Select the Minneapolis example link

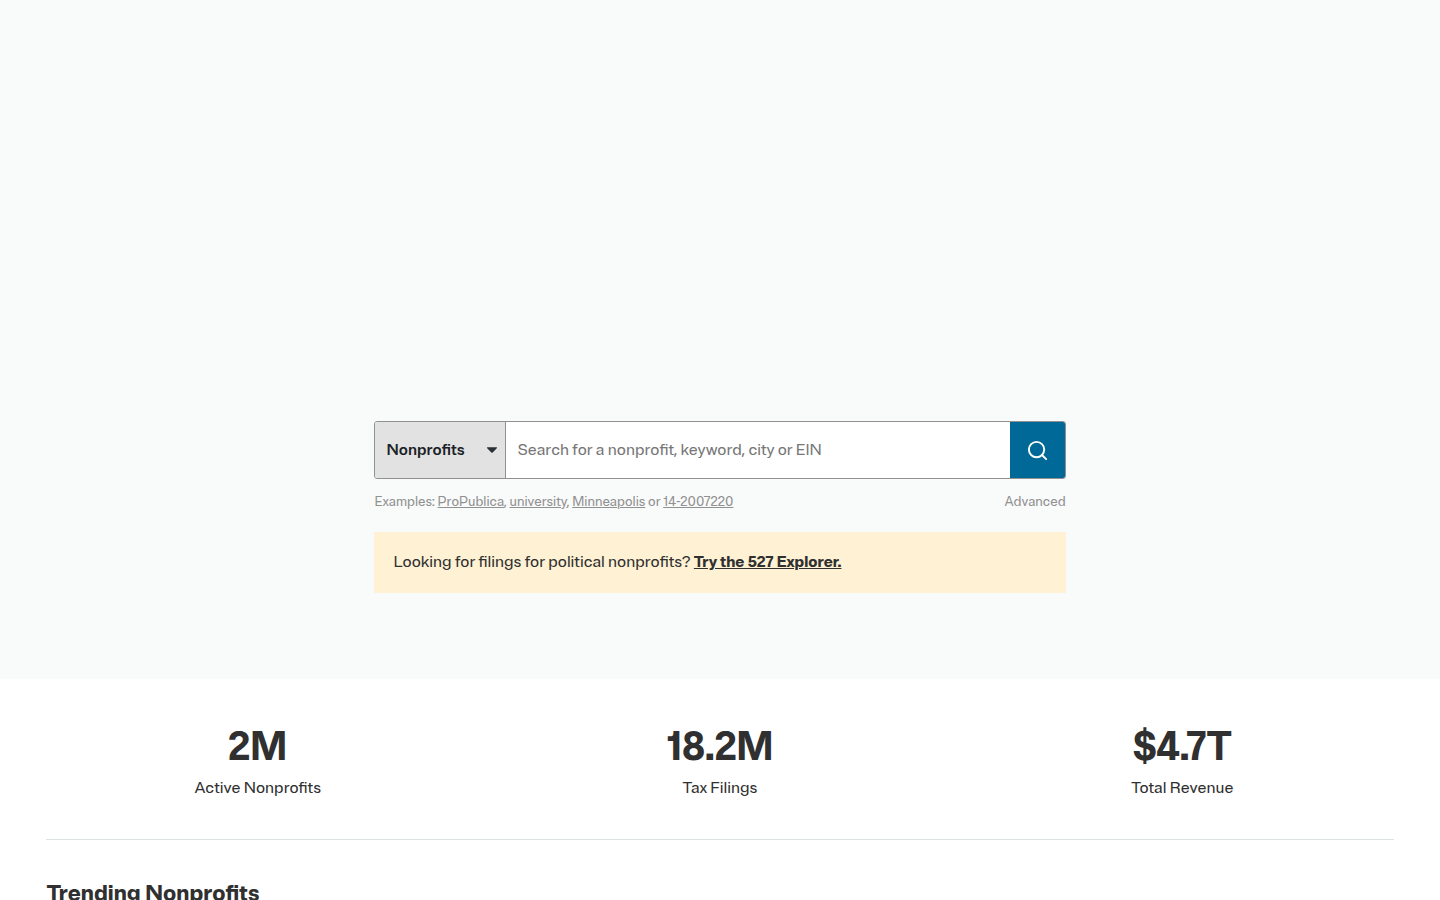click(608, 502)
